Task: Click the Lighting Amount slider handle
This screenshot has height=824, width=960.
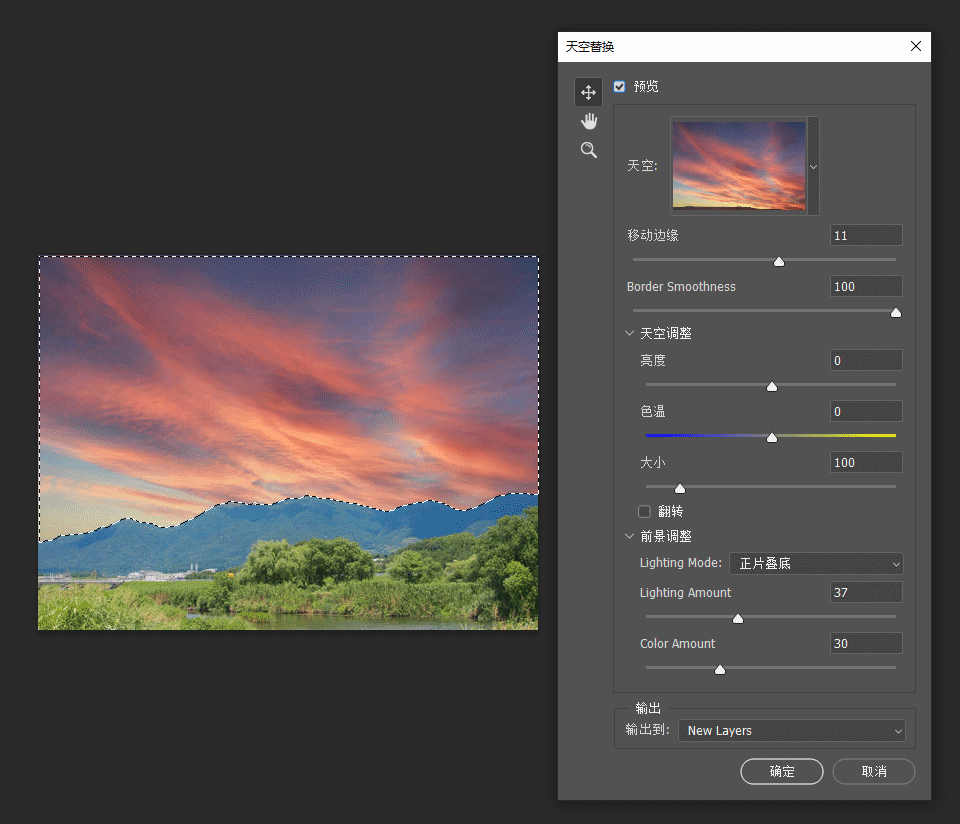Action: pos(737,618)
